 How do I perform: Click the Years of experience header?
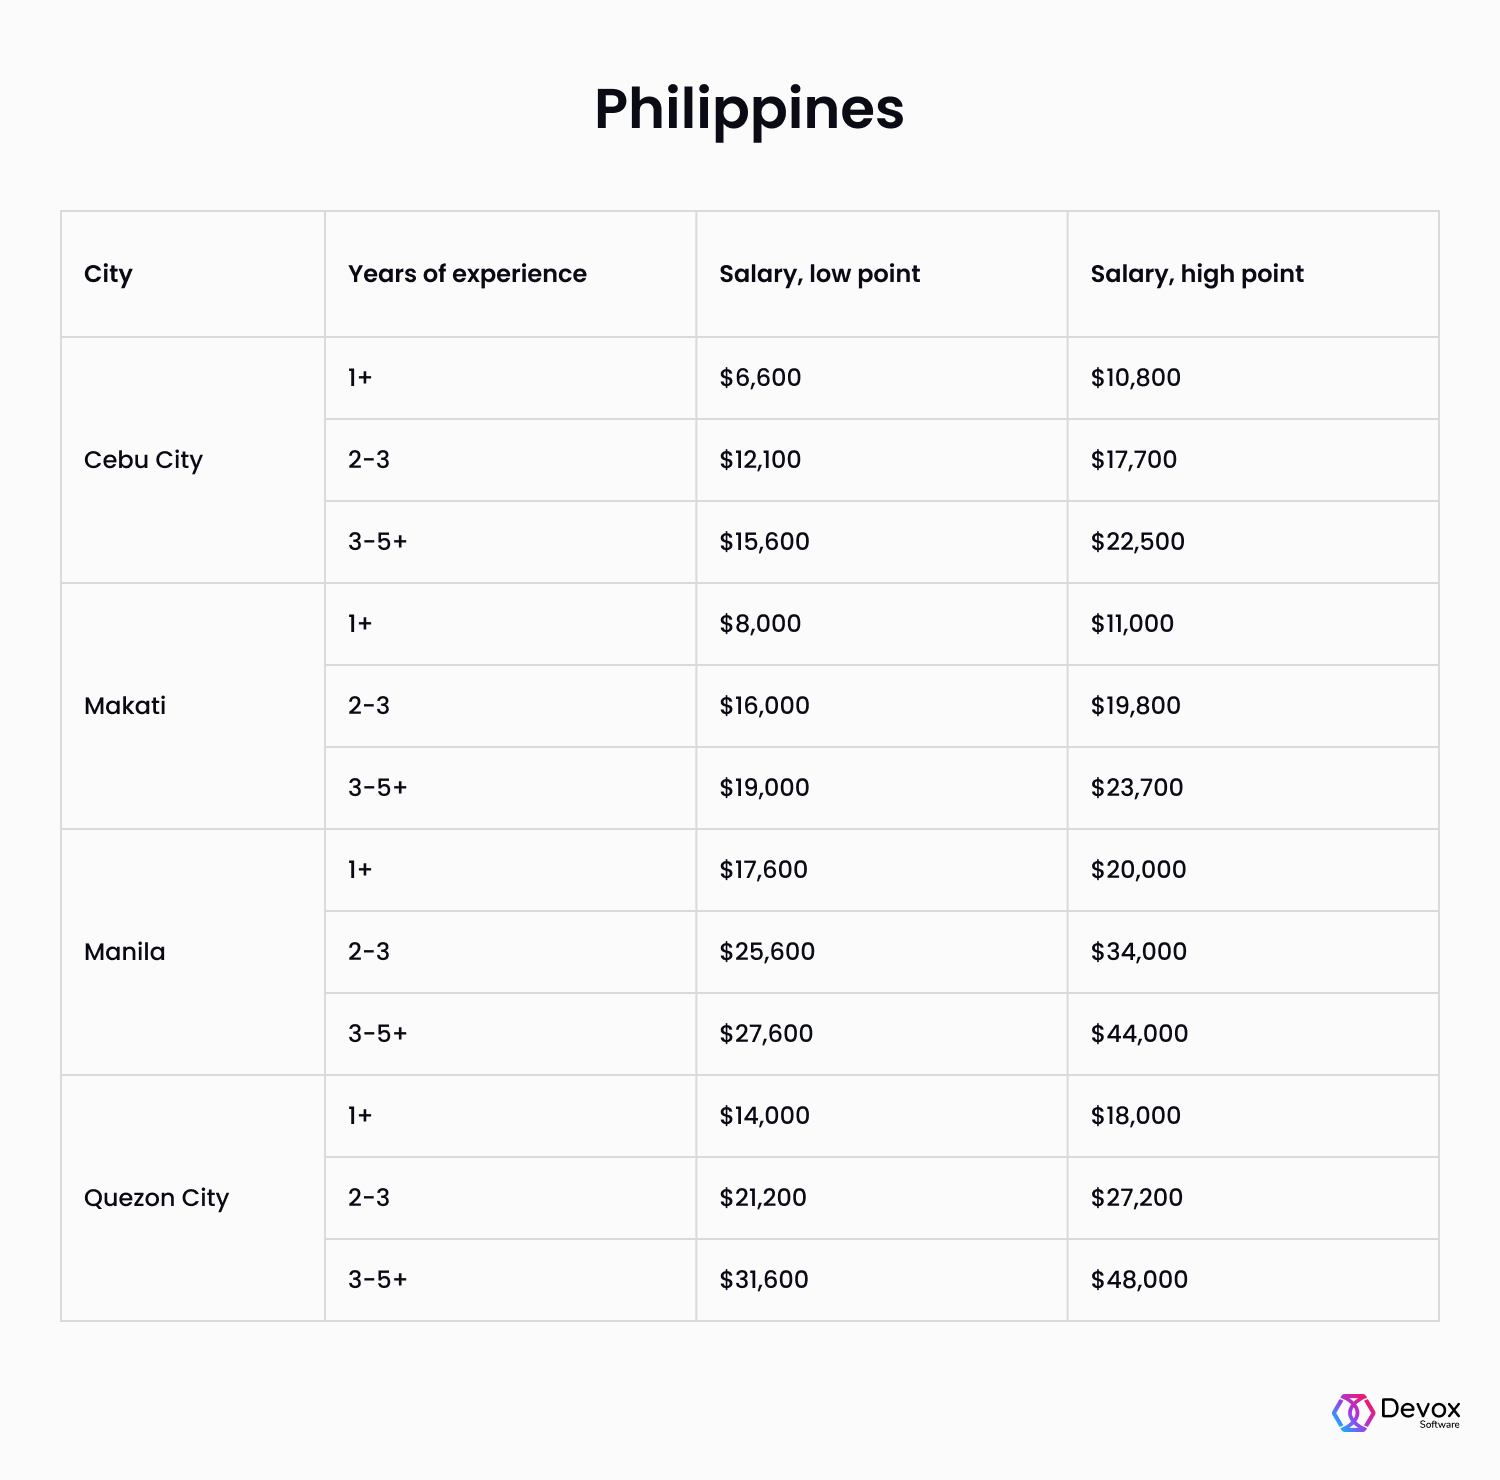467,274
